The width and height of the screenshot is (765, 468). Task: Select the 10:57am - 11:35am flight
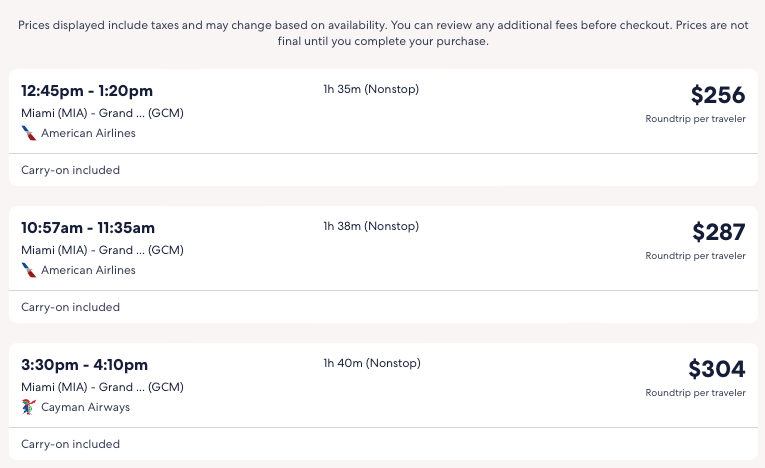[x=88, y=228]
